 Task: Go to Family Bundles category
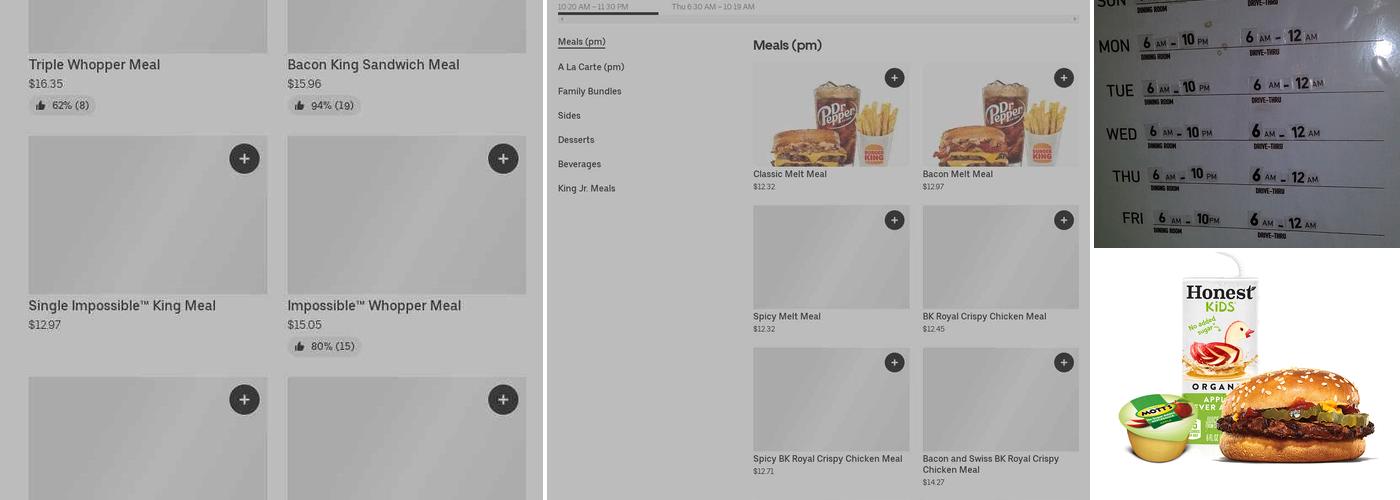(590, 91)
